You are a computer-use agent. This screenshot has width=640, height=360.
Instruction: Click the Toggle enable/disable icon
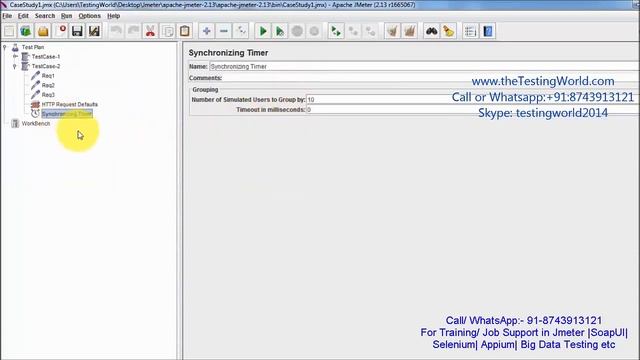[241, 31]
